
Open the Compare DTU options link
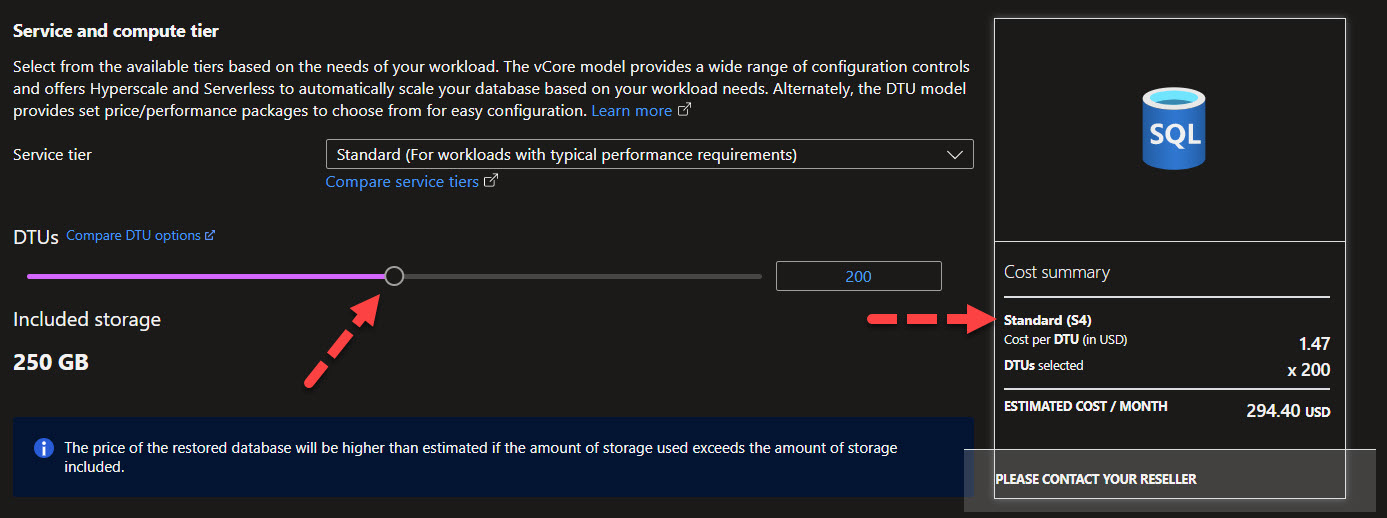[134, 236]
